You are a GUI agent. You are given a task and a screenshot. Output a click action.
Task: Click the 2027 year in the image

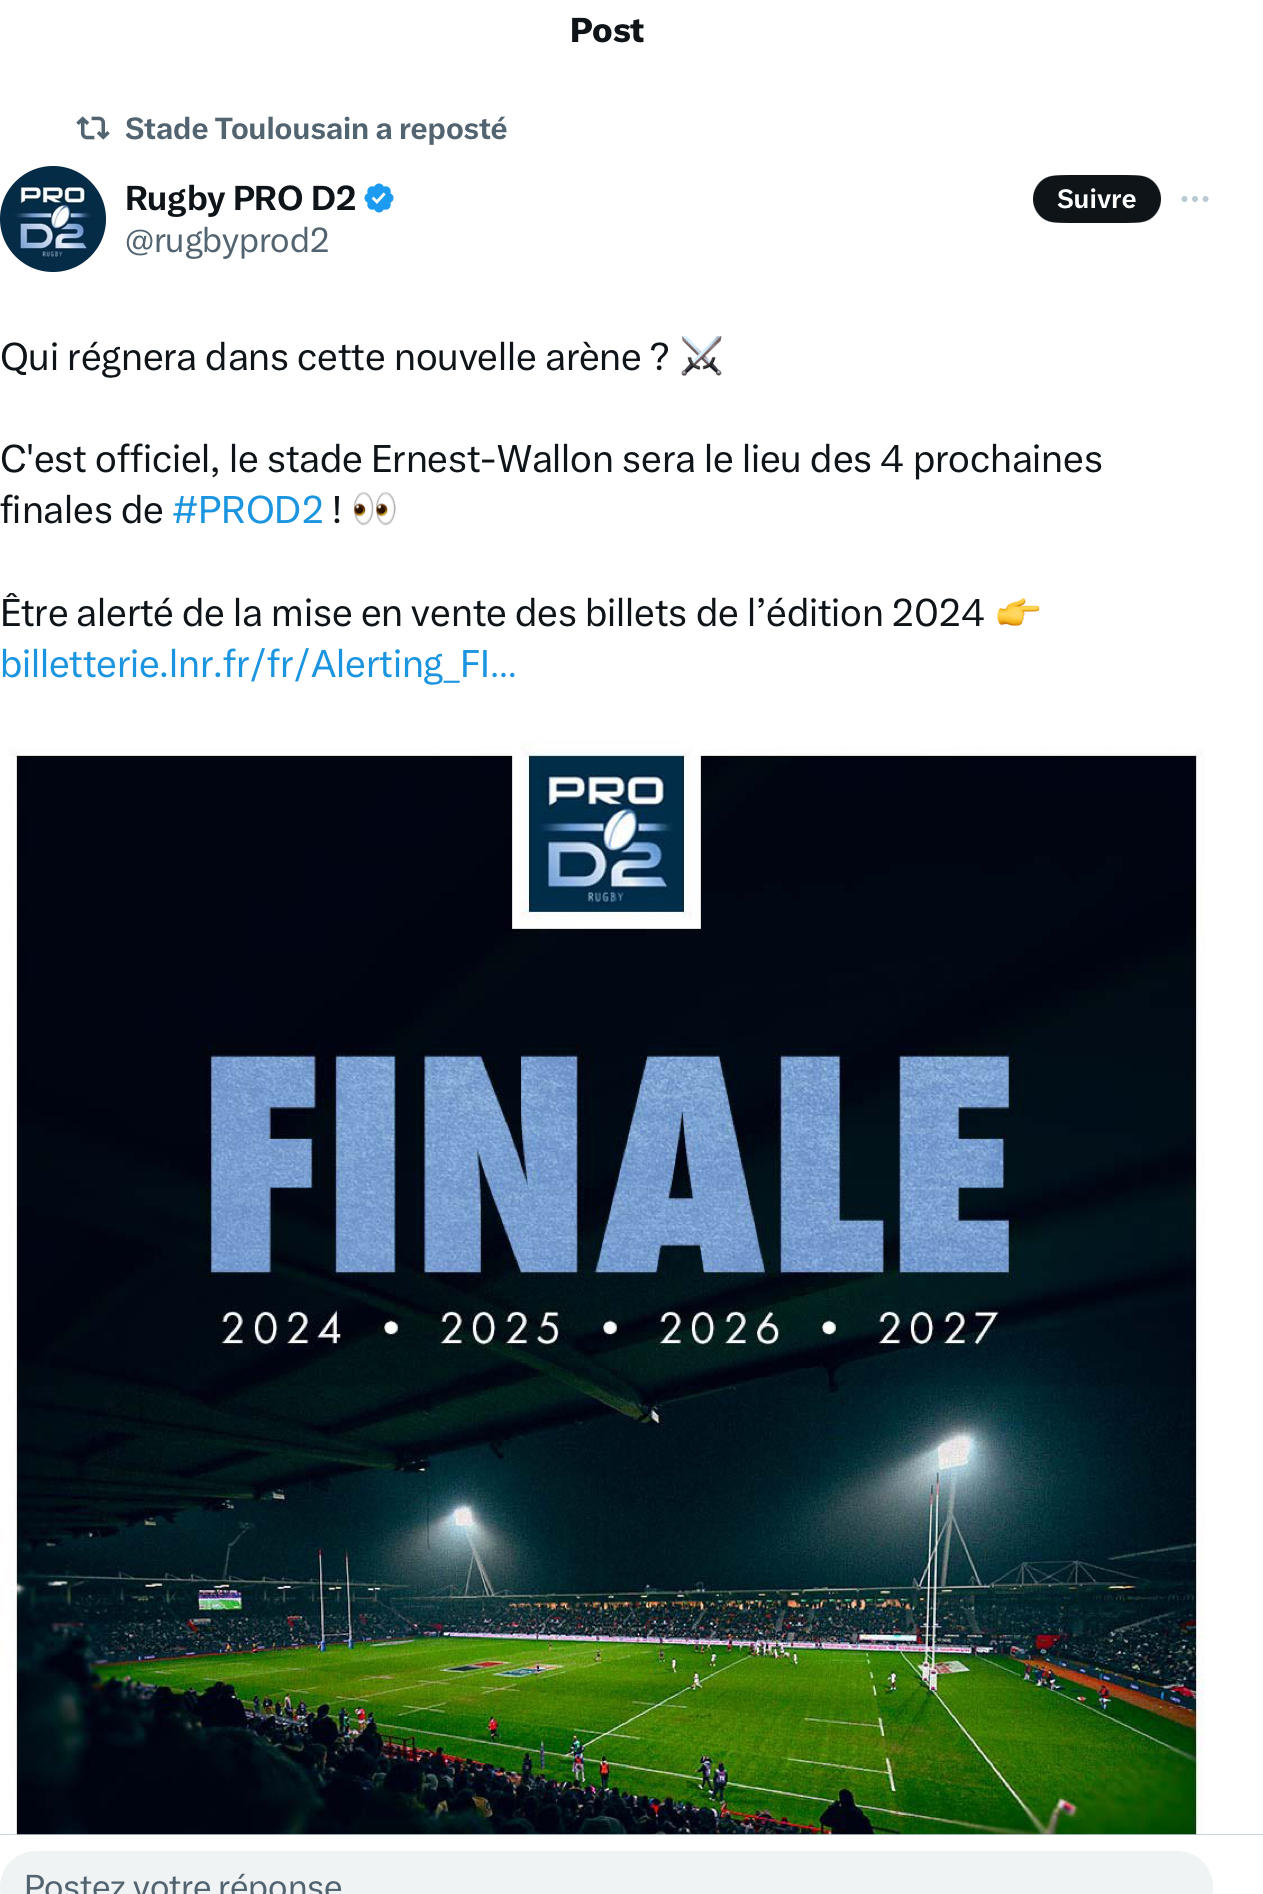tap(937, 1328)
